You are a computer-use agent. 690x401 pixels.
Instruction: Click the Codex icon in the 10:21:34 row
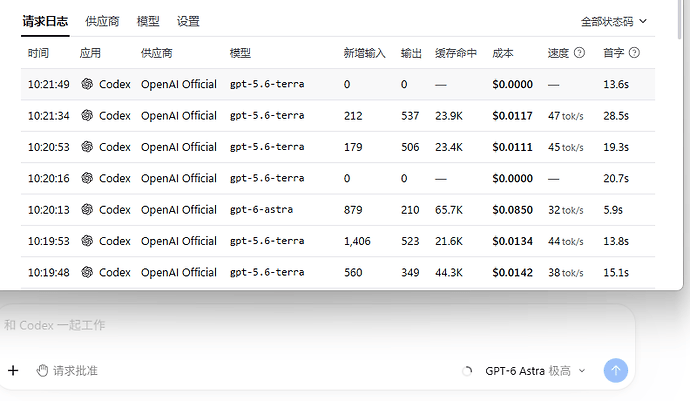tap(87, 115)
